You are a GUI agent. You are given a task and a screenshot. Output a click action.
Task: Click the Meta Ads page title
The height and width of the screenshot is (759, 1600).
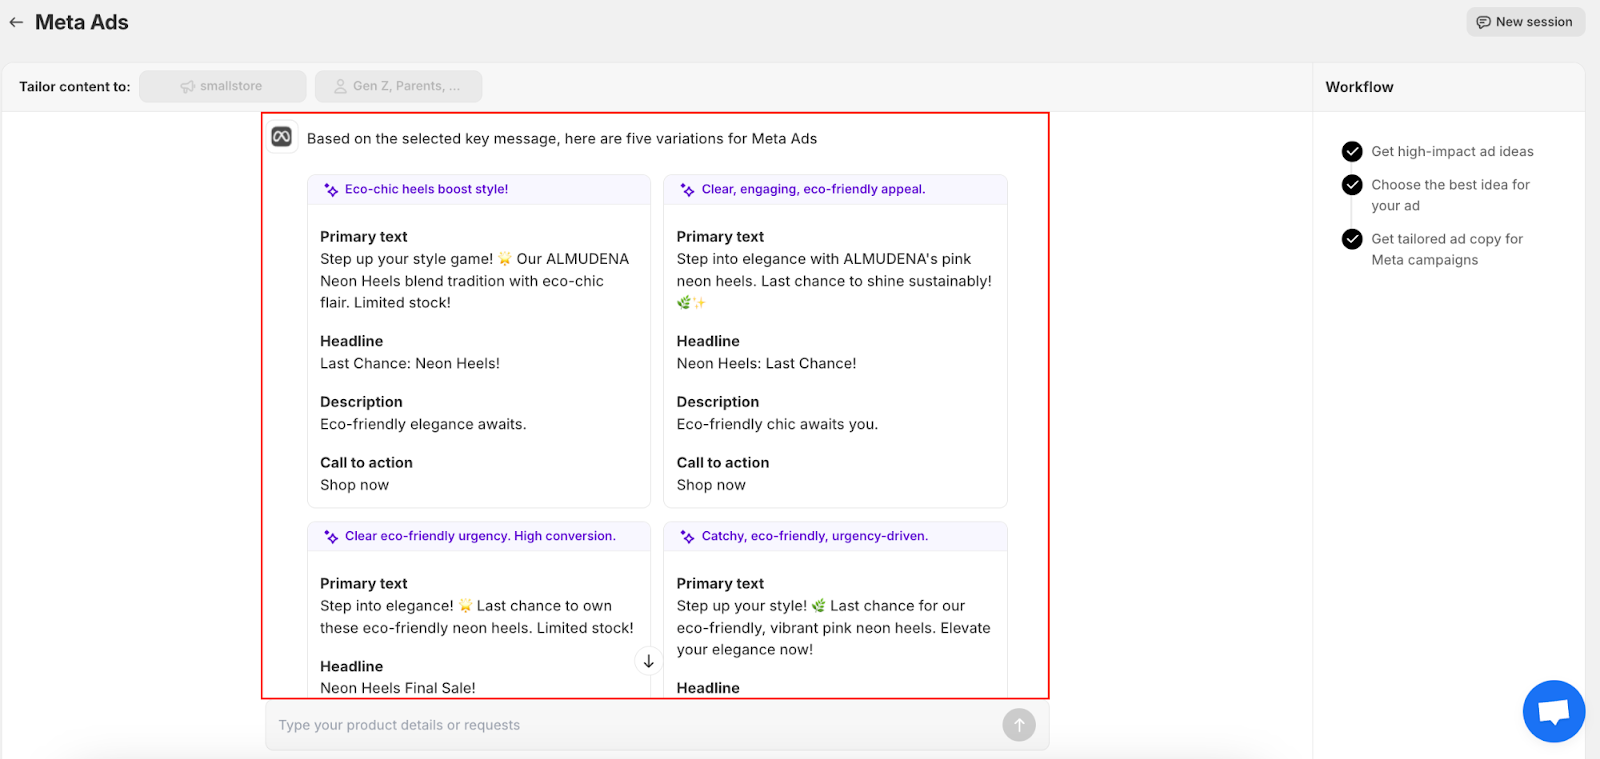82,22
